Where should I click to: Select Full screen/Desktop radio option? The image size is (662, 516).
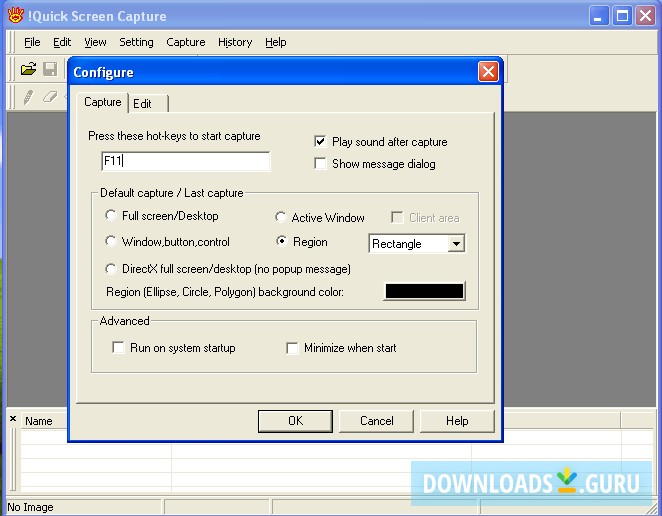[x=111, y=215]
